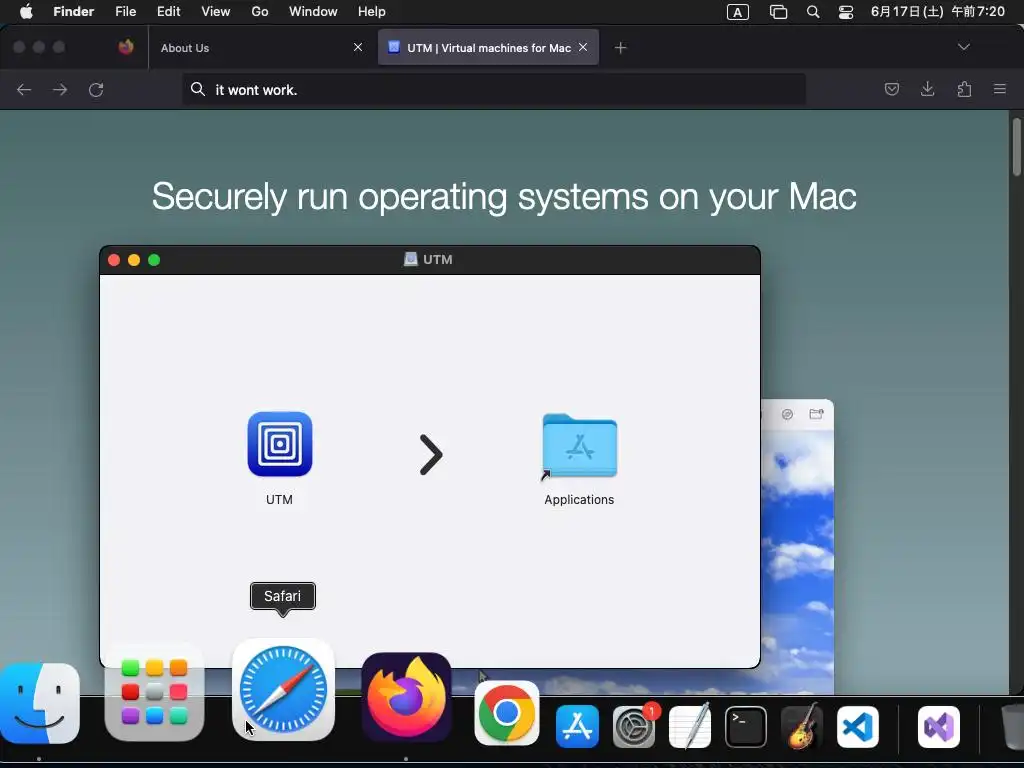This screenshot has width=1024, height=768.
Task: Open the Apple menu
Action: (26, 12)
